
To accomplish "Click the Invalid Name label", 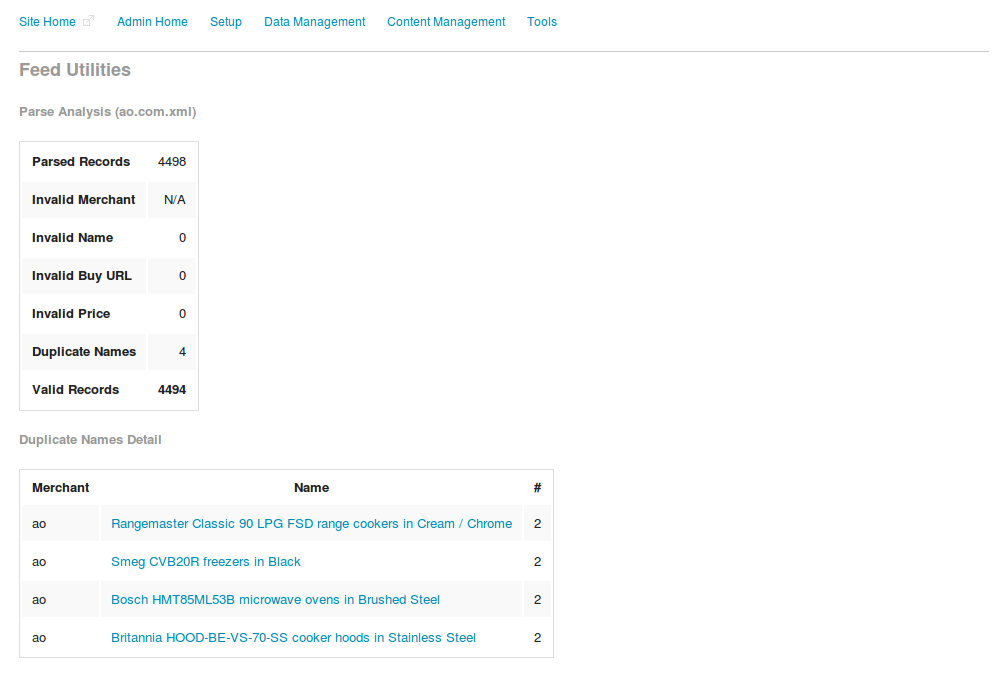I will click(73, 238).
